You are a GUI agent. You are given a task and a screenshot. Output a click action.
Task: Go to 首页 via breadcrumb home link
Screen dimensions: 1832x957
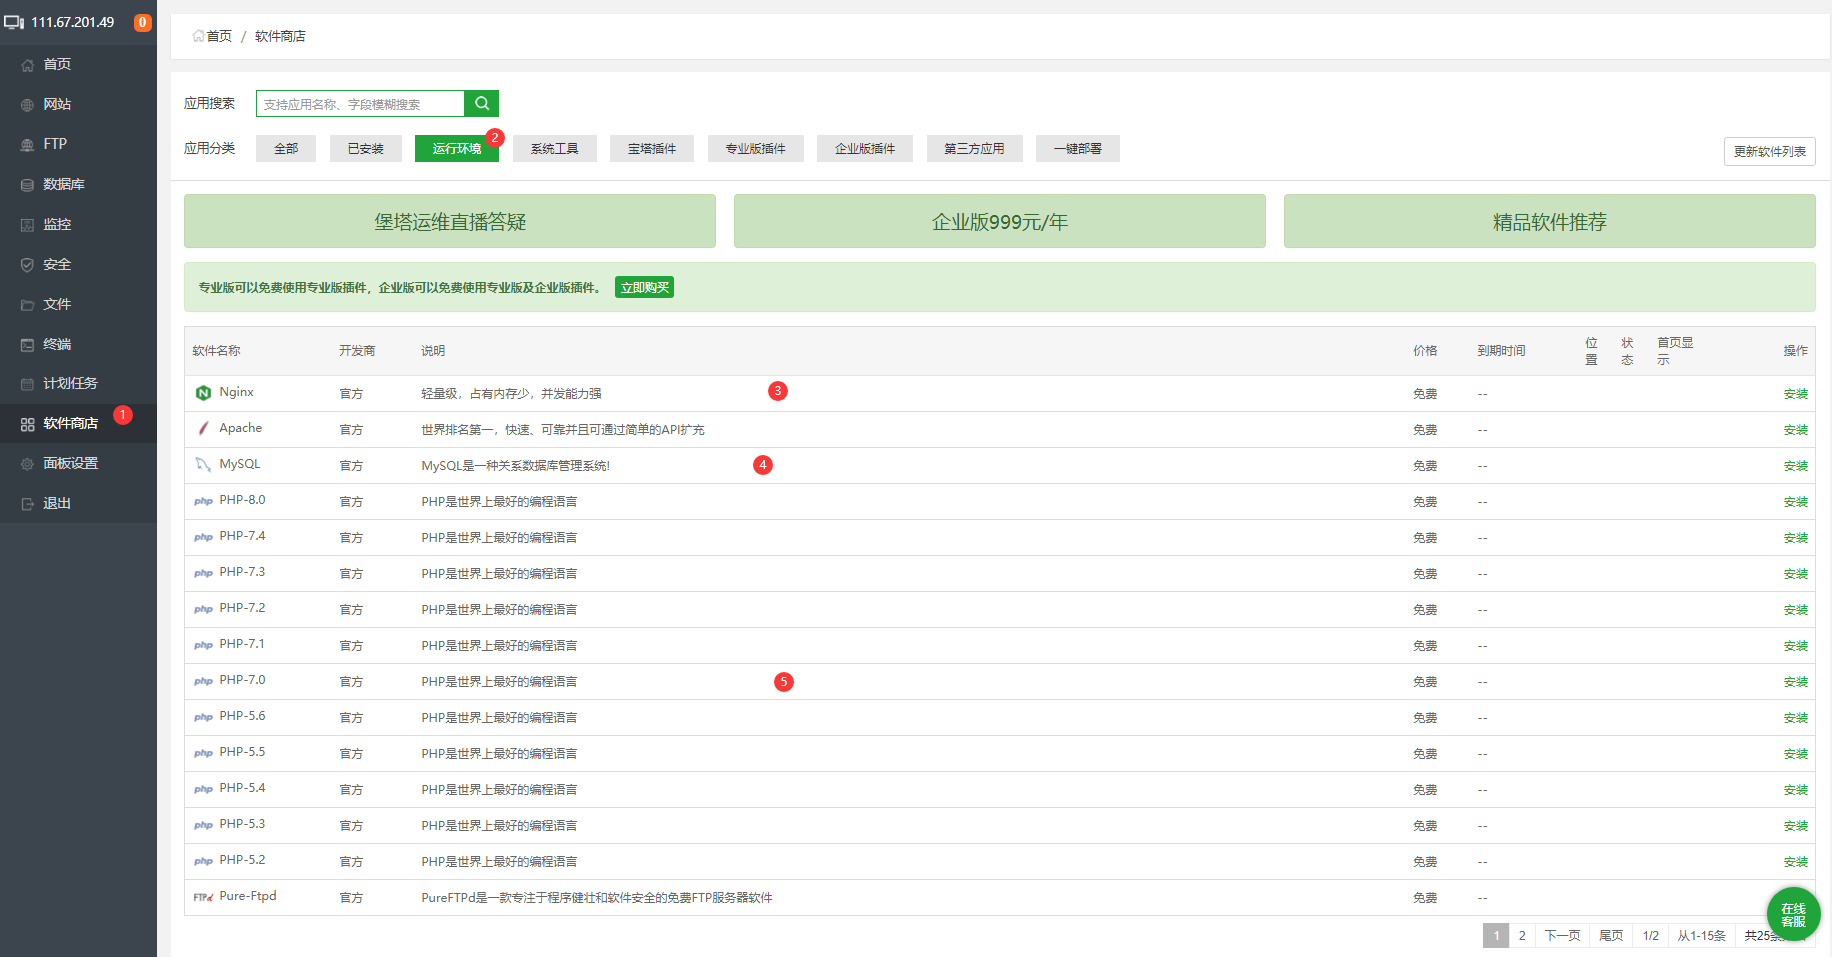click(213, 36)
